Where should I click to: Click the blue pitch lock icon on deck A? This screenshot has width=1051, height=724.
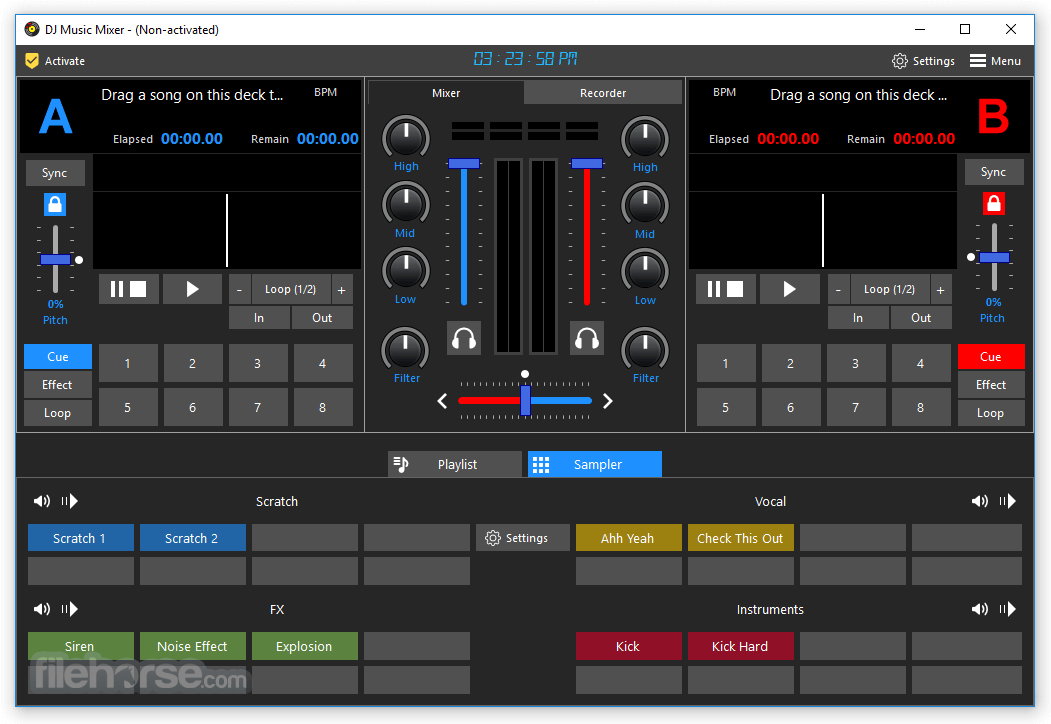55,204
